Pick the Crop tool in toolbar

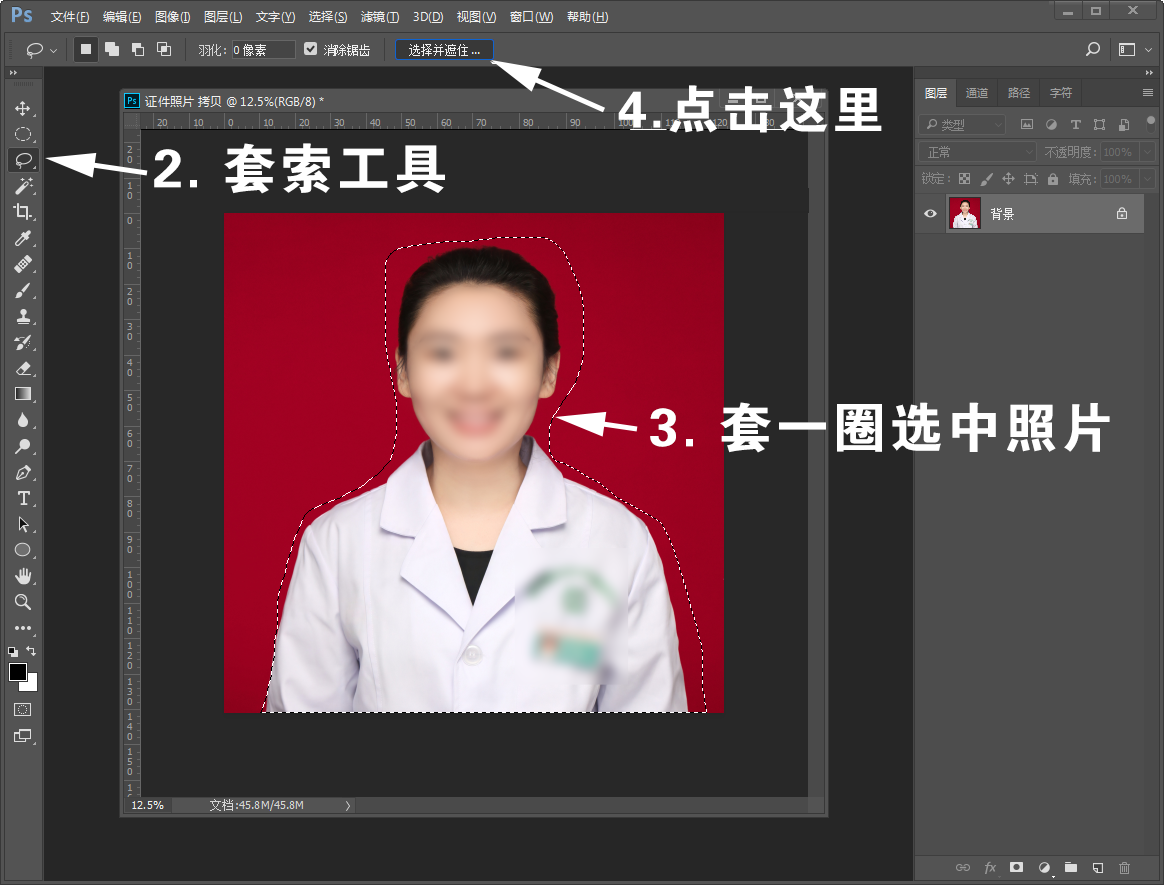[22, 212]
